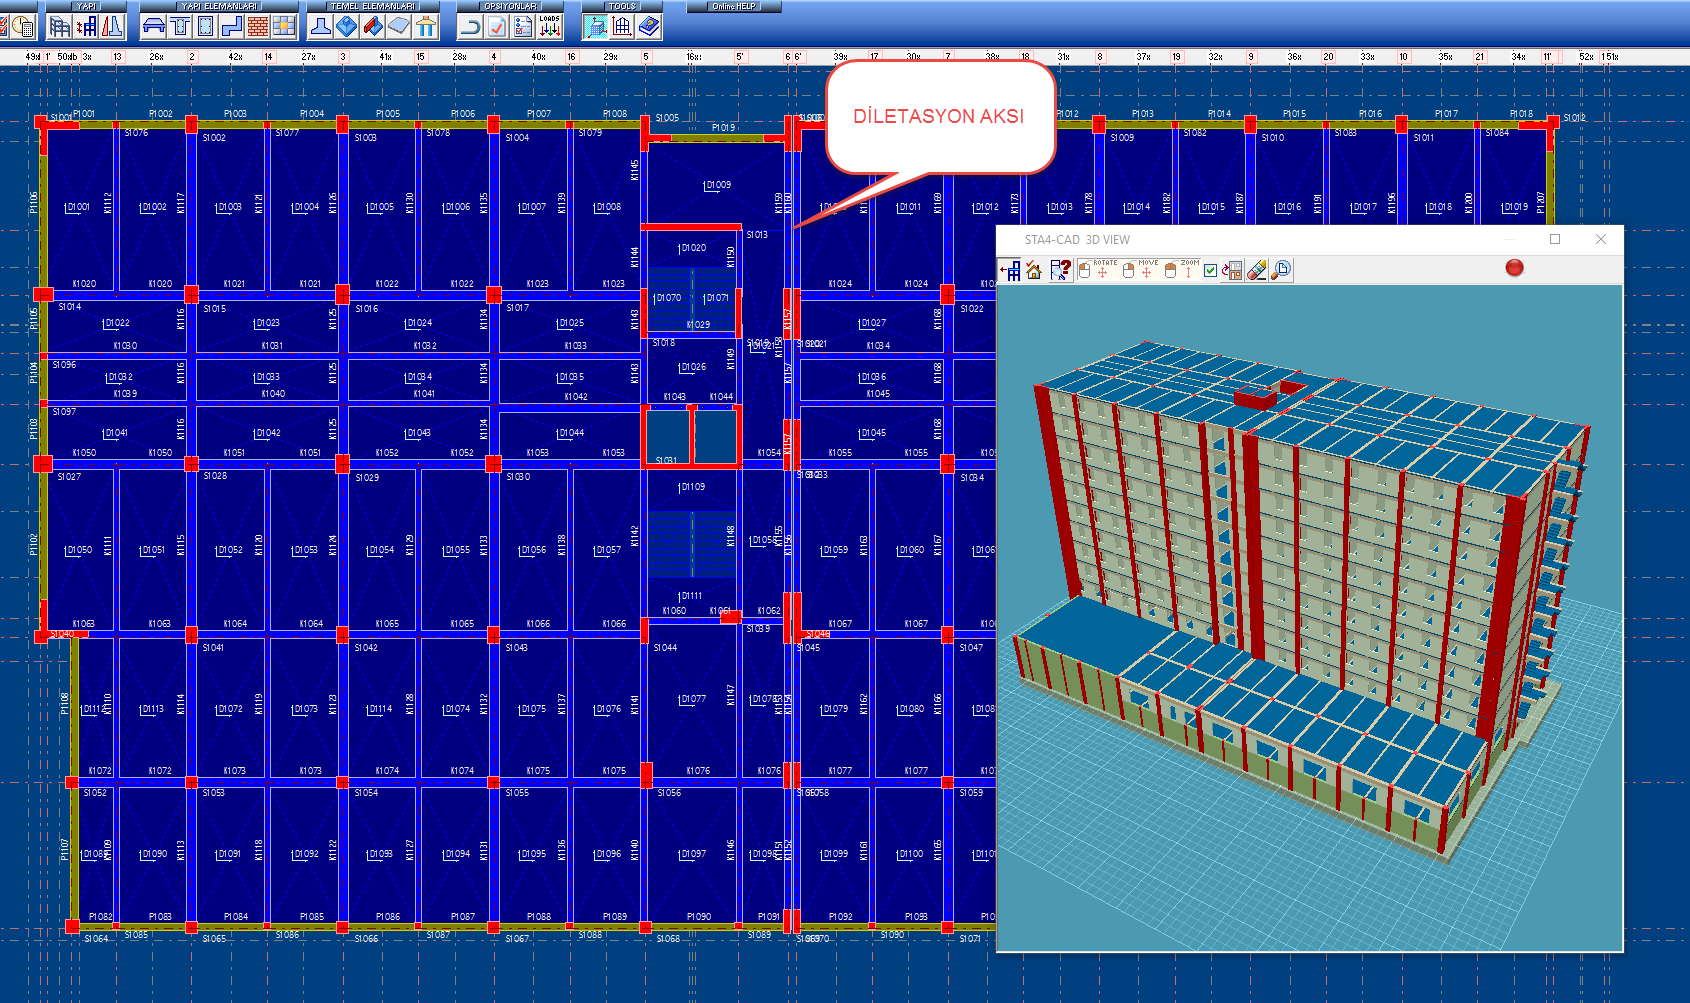The width and height of the screenshot is (1690, 1003).
Task: Open the YAPI ELEMANLARI menu group
Action: click(x=218, y=6)
